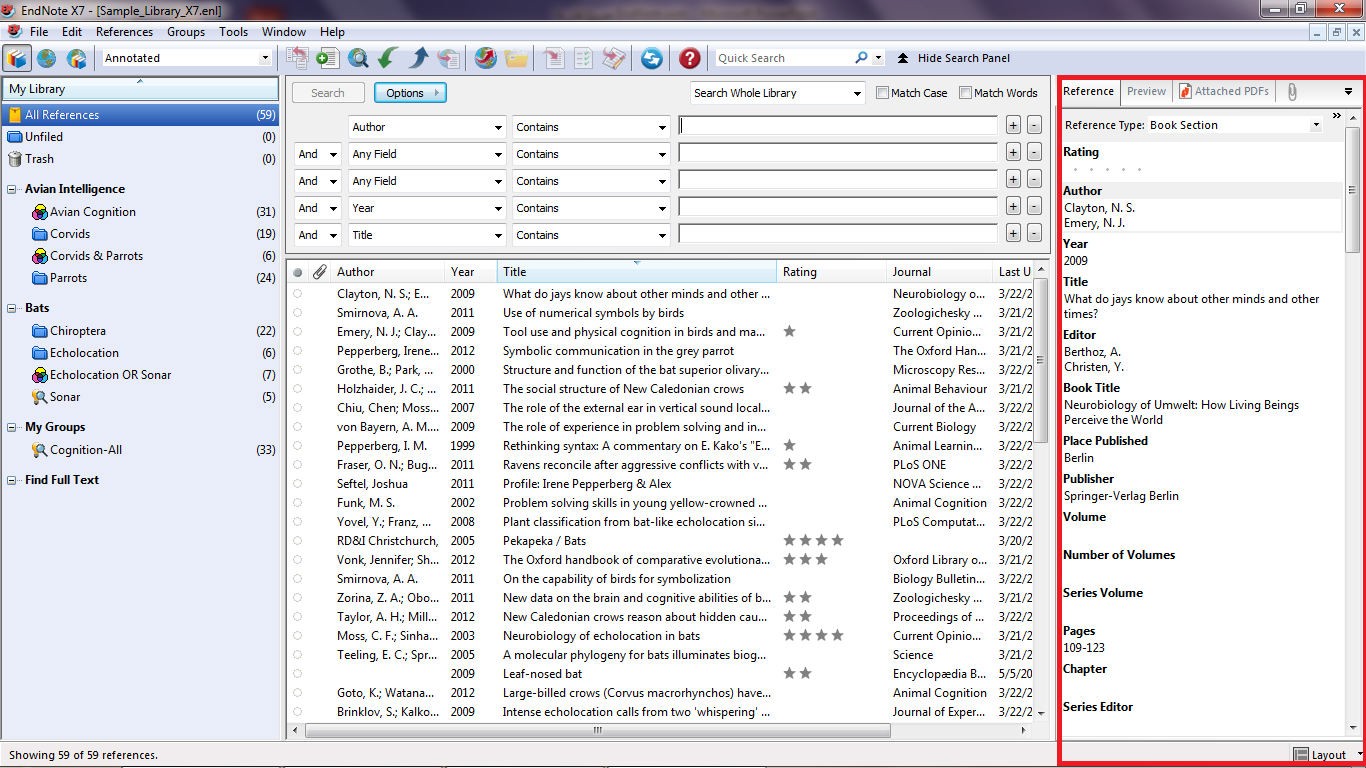Viewport: 1366px width, 768px height.
Task: Enable the Match Words checkbox
Action: [965, 93]
